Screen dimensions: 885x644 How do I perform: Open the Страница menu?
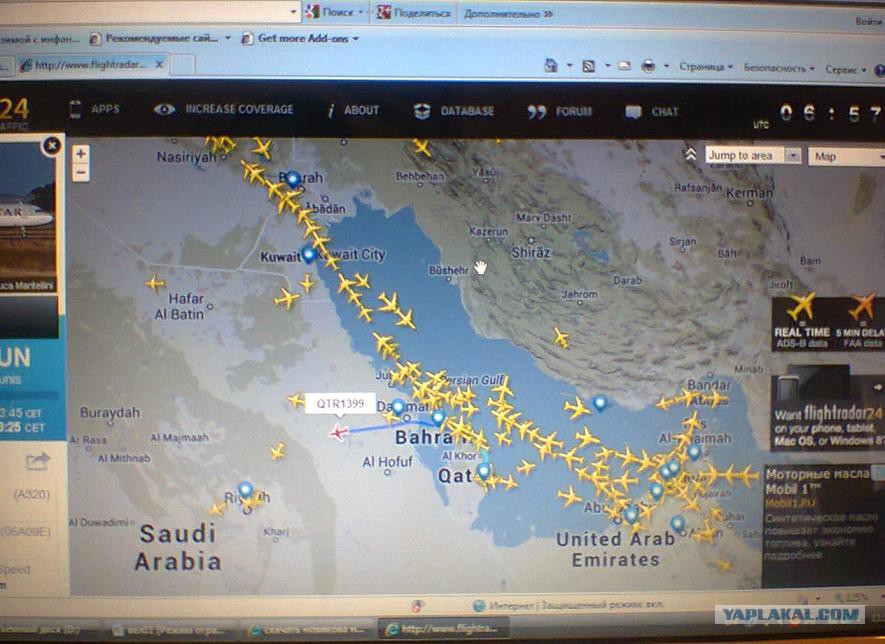(706, 67)
